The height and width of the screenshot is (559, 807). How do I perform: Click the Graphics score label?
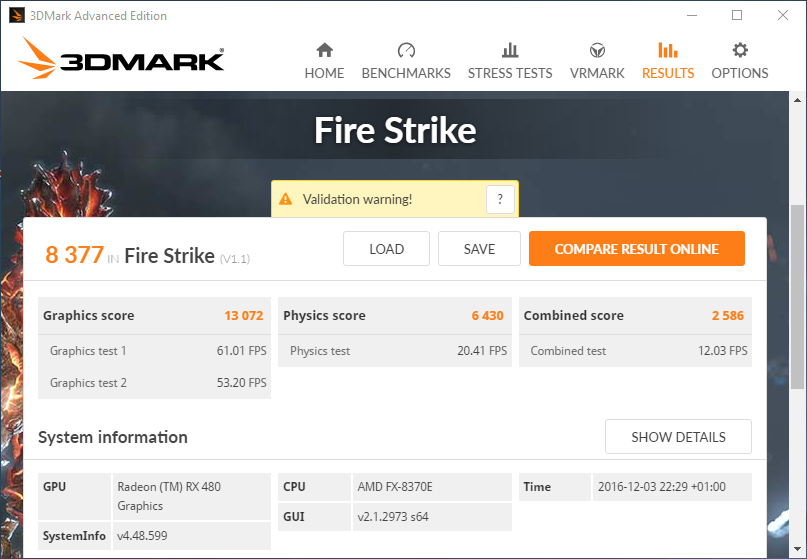(x=89, y=316)
